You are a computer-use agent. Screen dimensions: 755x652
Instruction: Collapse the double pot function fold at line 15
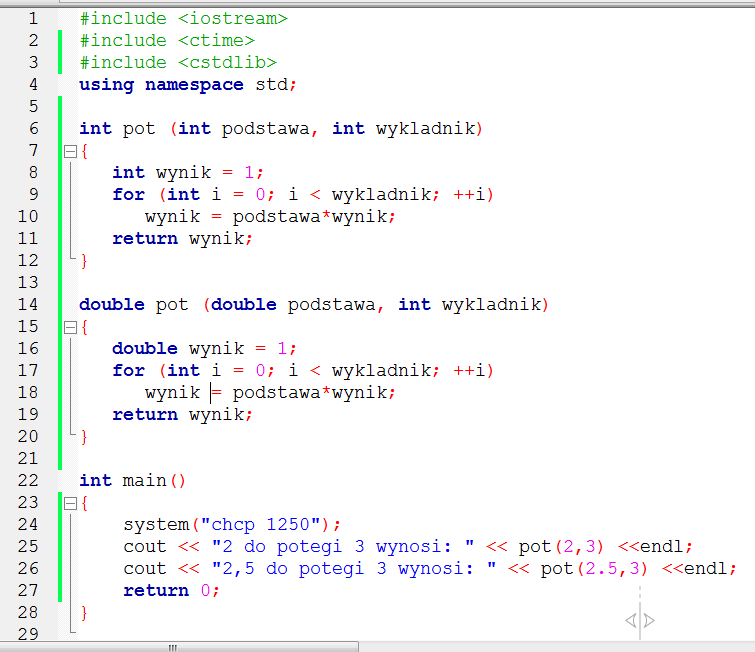(x=70, y=328)
